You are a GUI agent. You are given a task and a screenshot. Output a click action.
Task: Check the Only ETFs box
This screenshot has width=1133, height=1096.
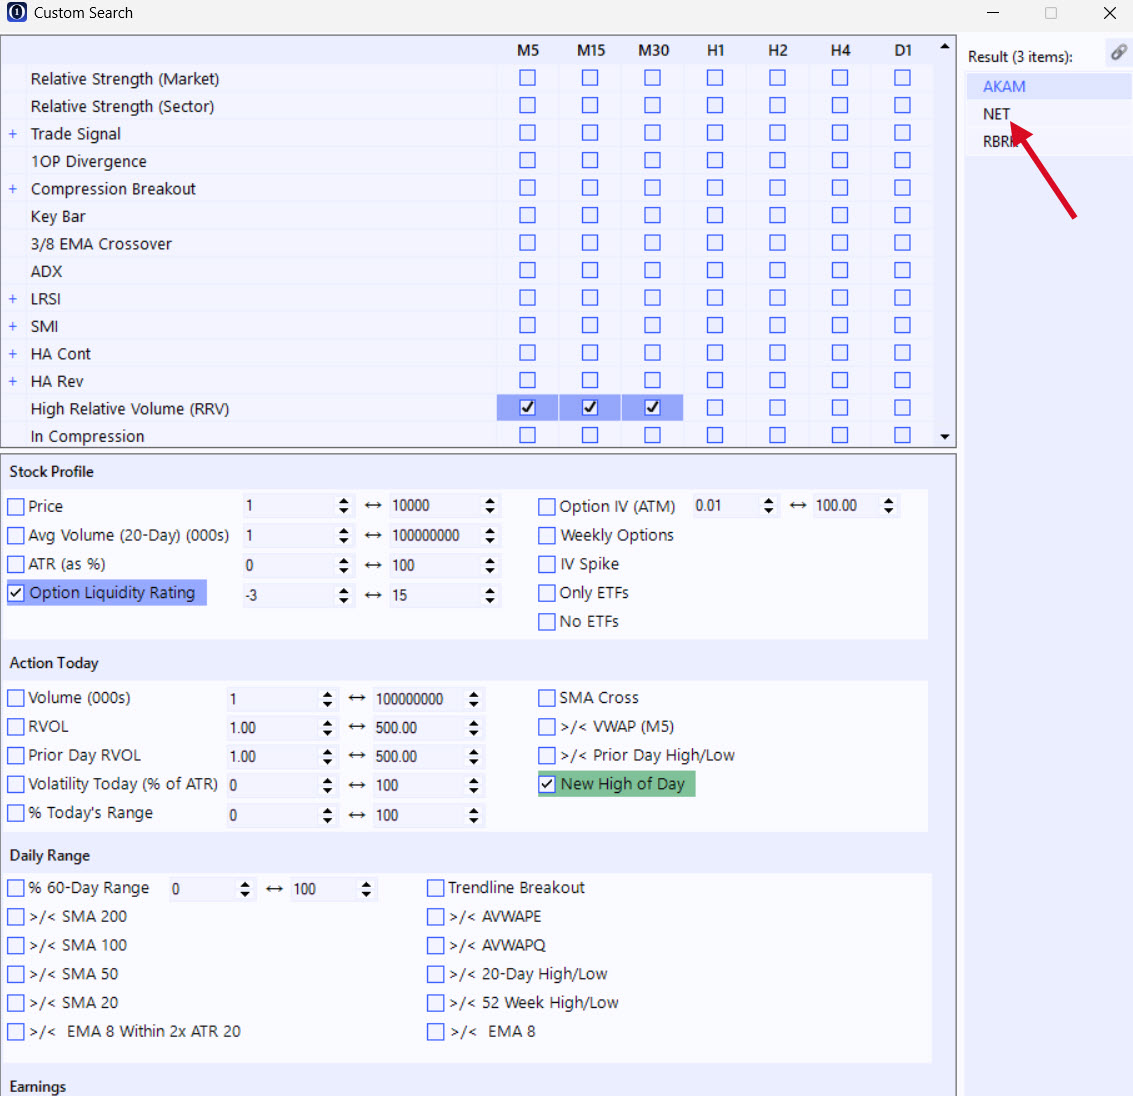547,593
